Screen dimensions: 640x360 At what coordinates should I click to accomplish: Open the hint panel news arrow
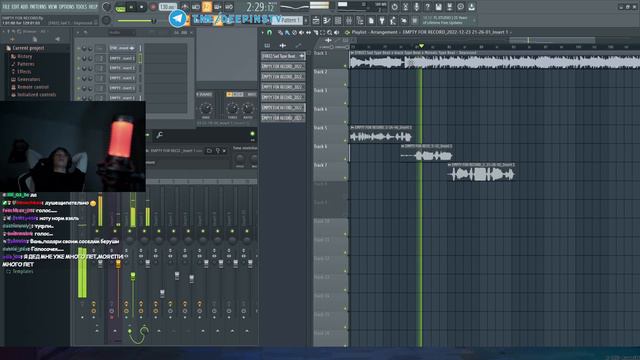coord(474,20)
